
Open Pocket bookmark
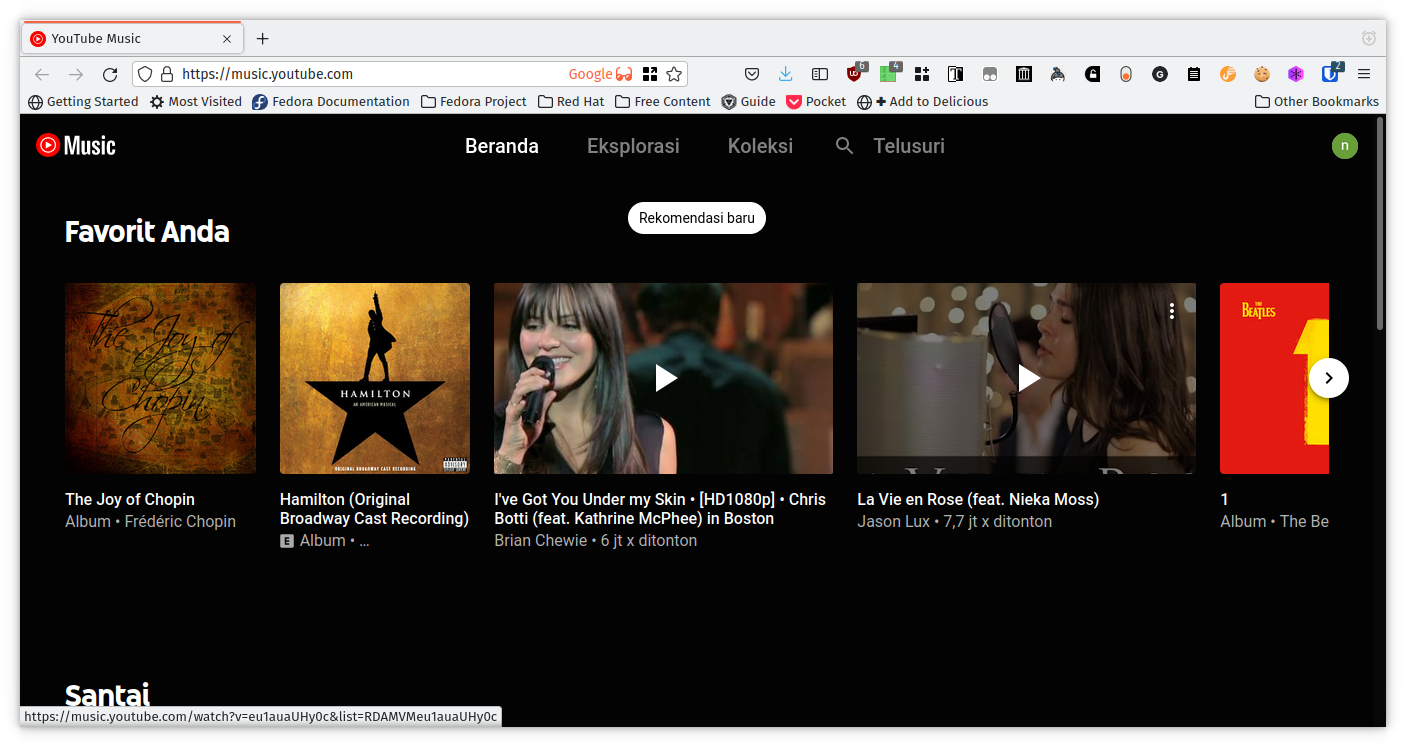point(816,101)
